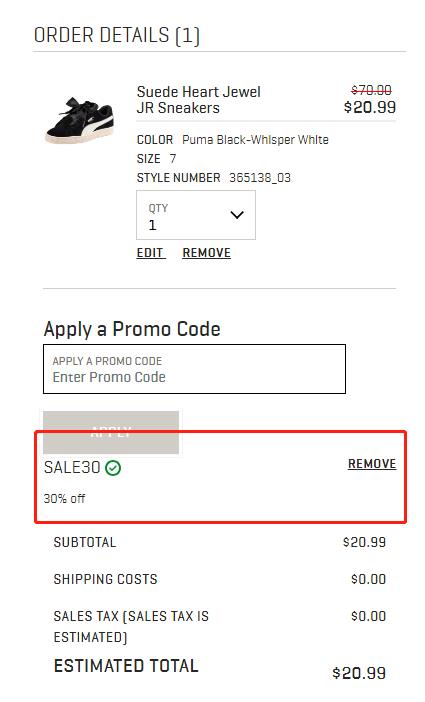Remove the sneakers from the order
Viewport: 425px width, 702px height.
click(206, 253)
